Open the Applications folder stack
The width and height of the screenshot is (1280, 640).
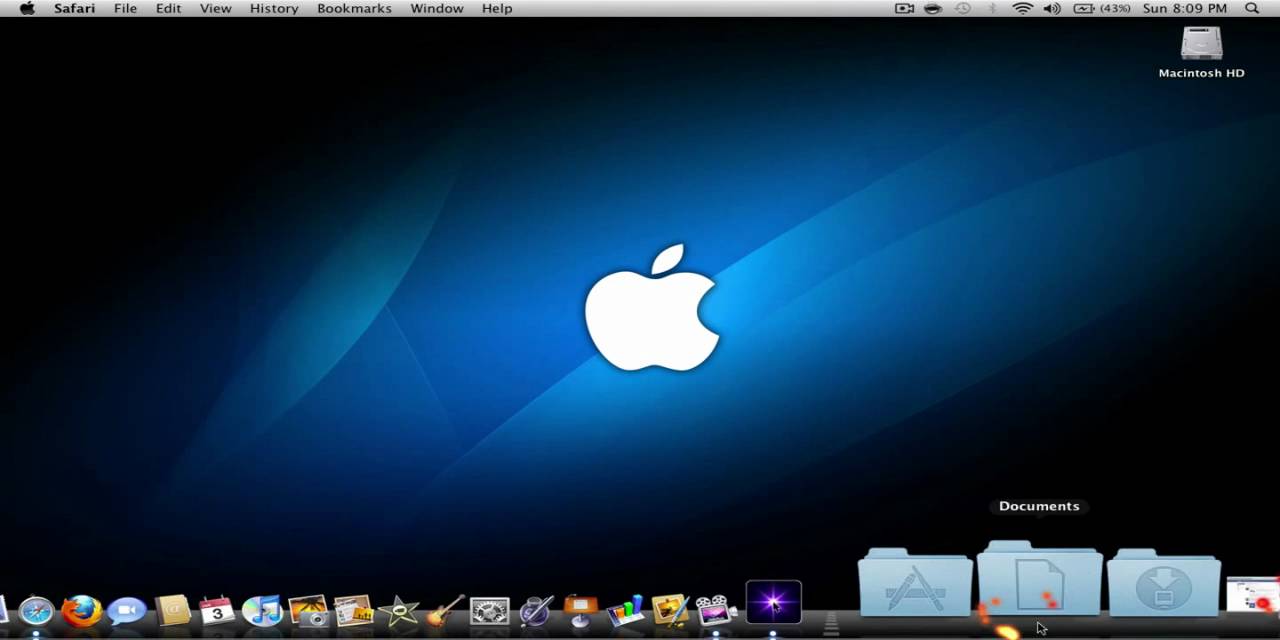point(915,582)
